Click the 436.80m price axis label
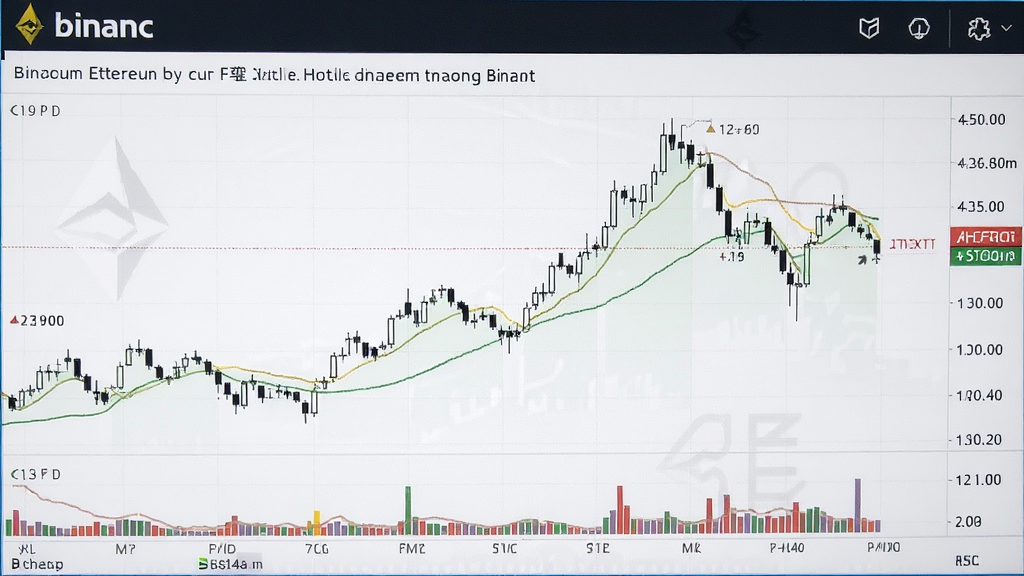This screenshot has width=1024, height=576. pyautogui.click(x=987, y=163)
